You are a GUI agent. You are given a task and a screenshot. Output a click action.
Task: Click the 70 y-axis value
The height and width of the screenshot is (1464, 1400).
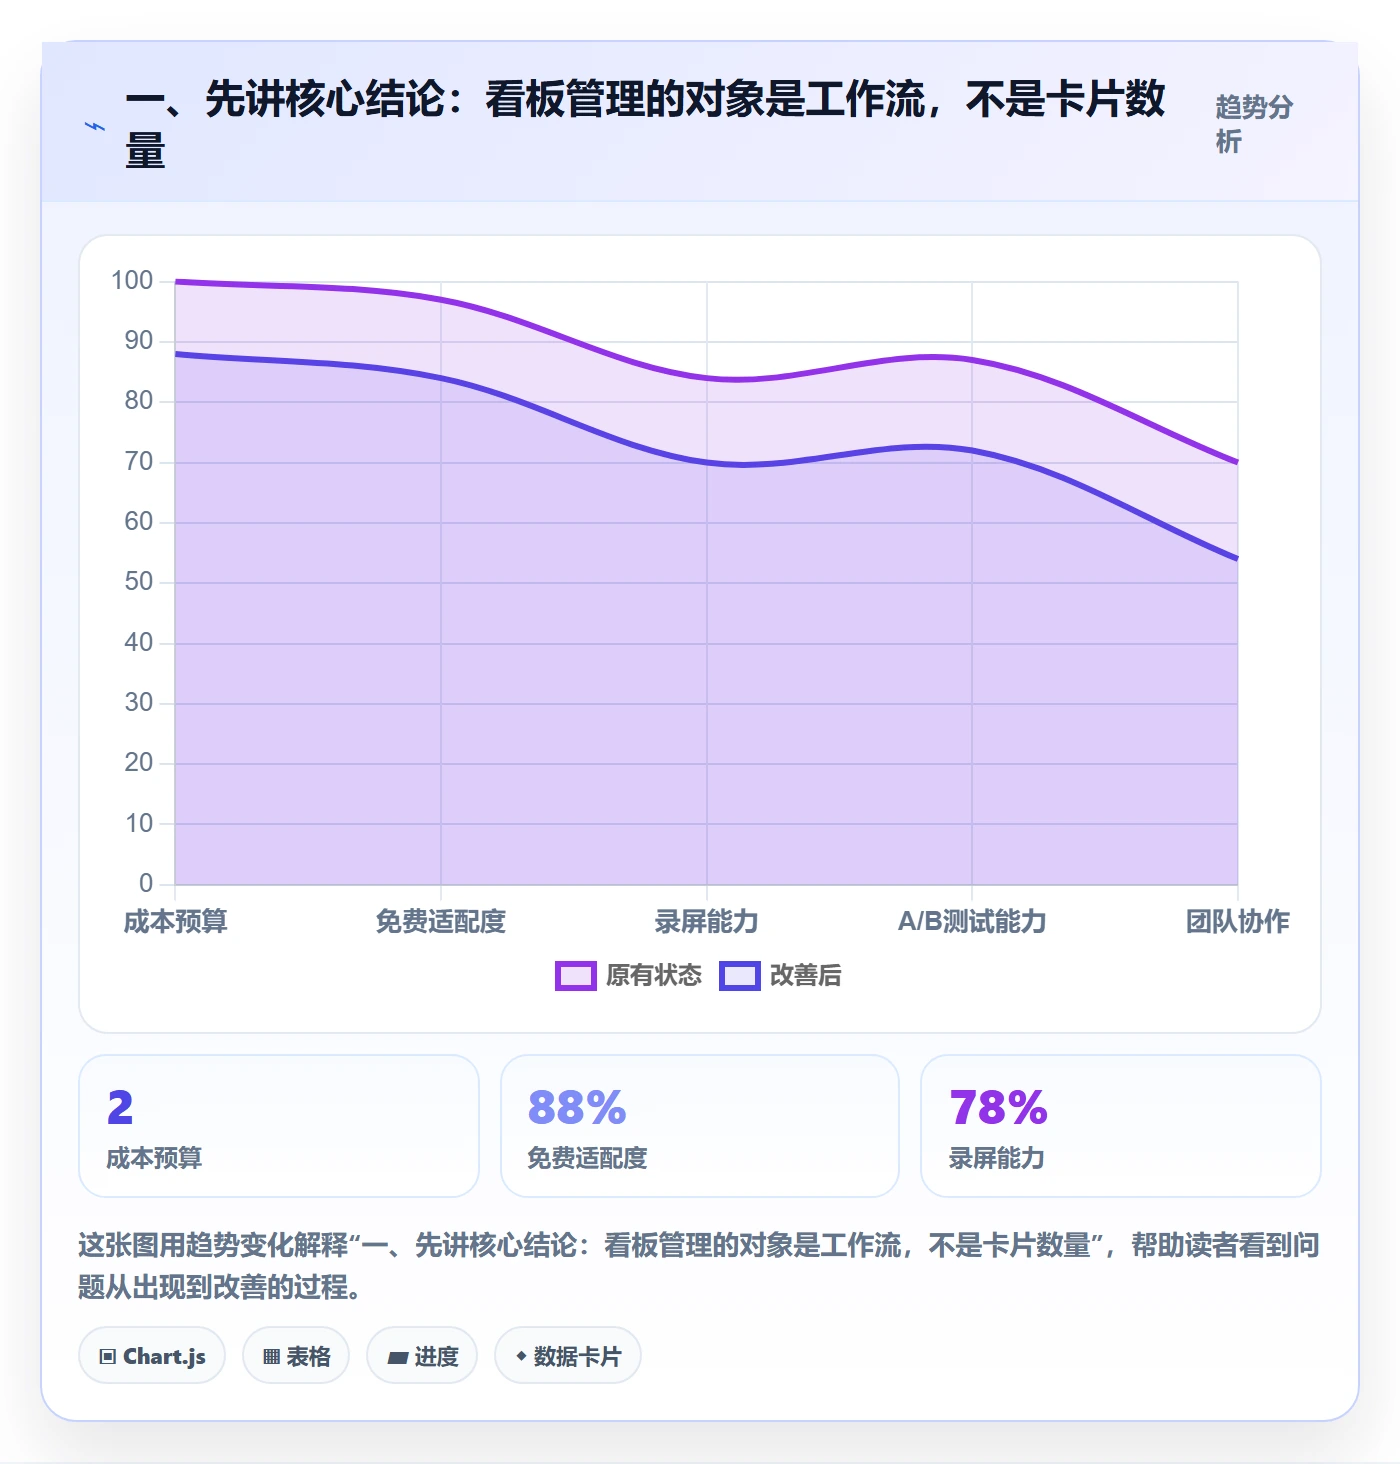(x=139, y=462)
